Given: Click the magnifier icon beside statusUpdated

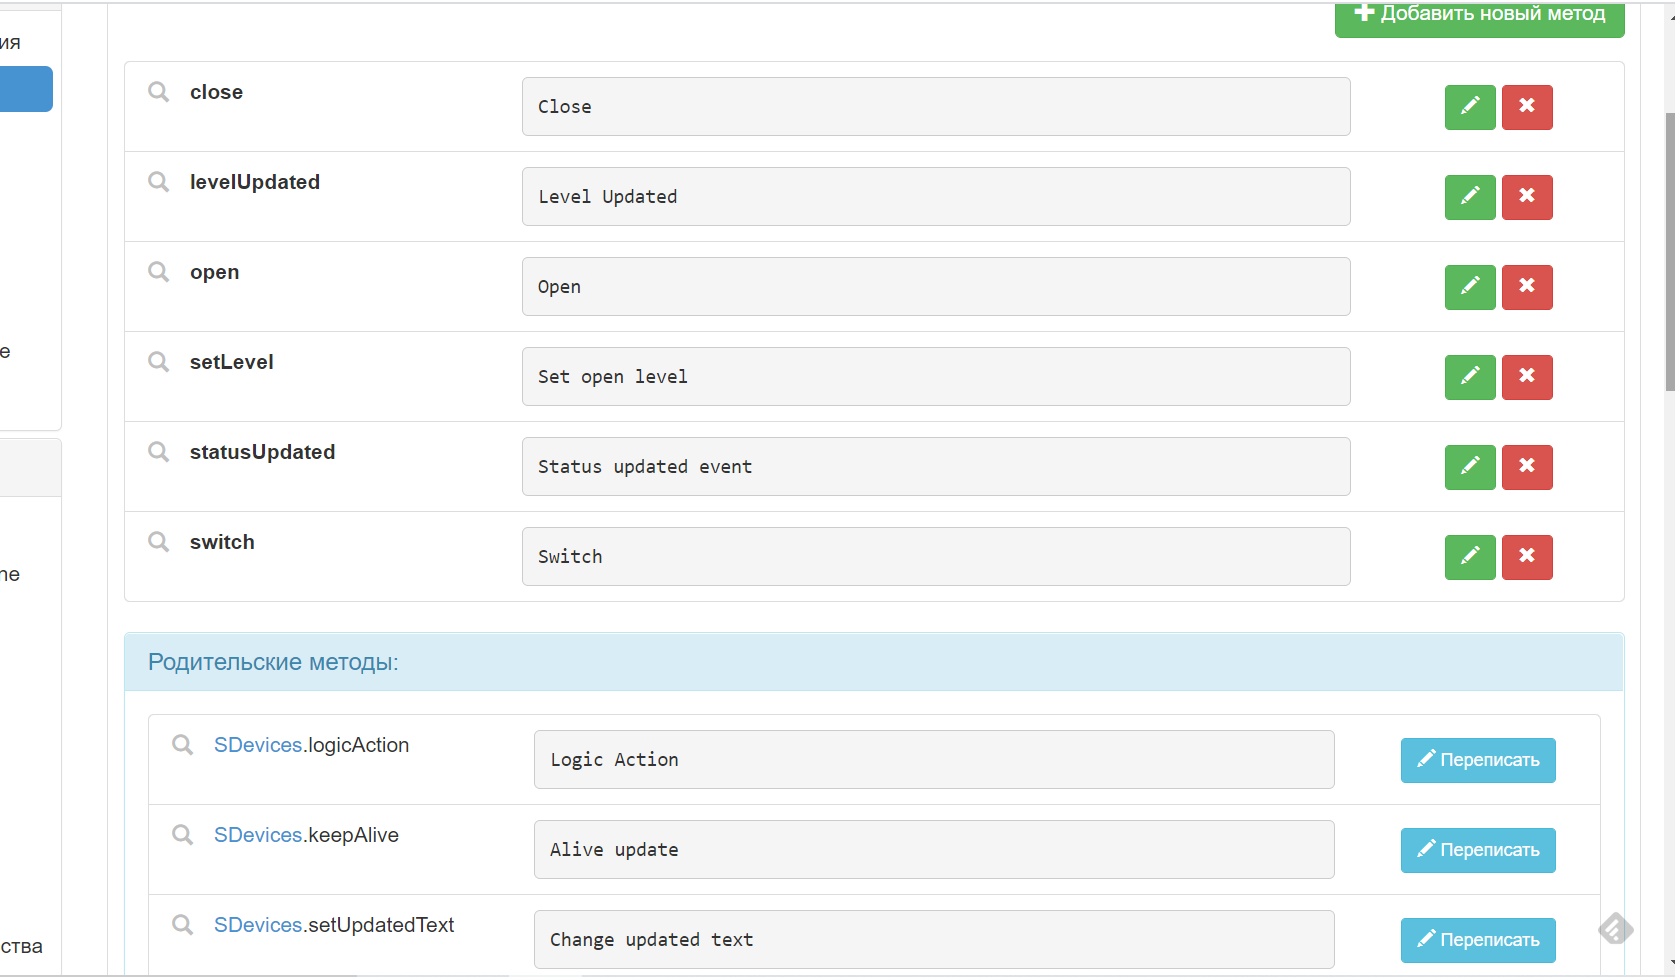Looking at the screenshot, I should point(159,452).
